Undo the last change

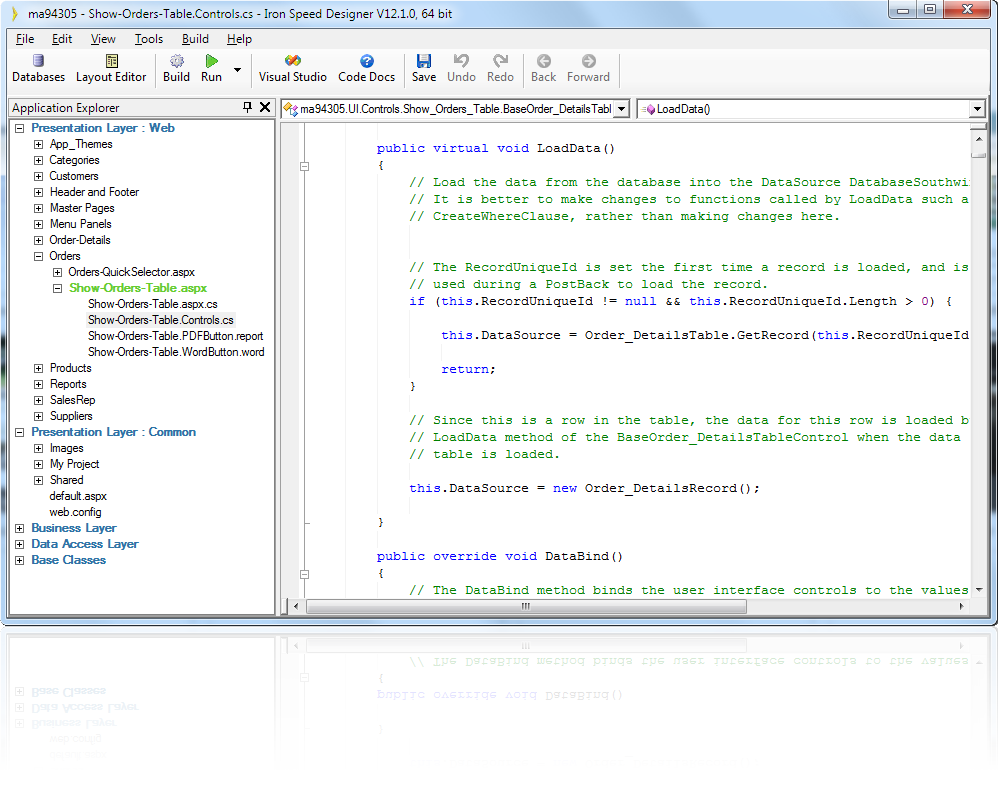[462, 70]
